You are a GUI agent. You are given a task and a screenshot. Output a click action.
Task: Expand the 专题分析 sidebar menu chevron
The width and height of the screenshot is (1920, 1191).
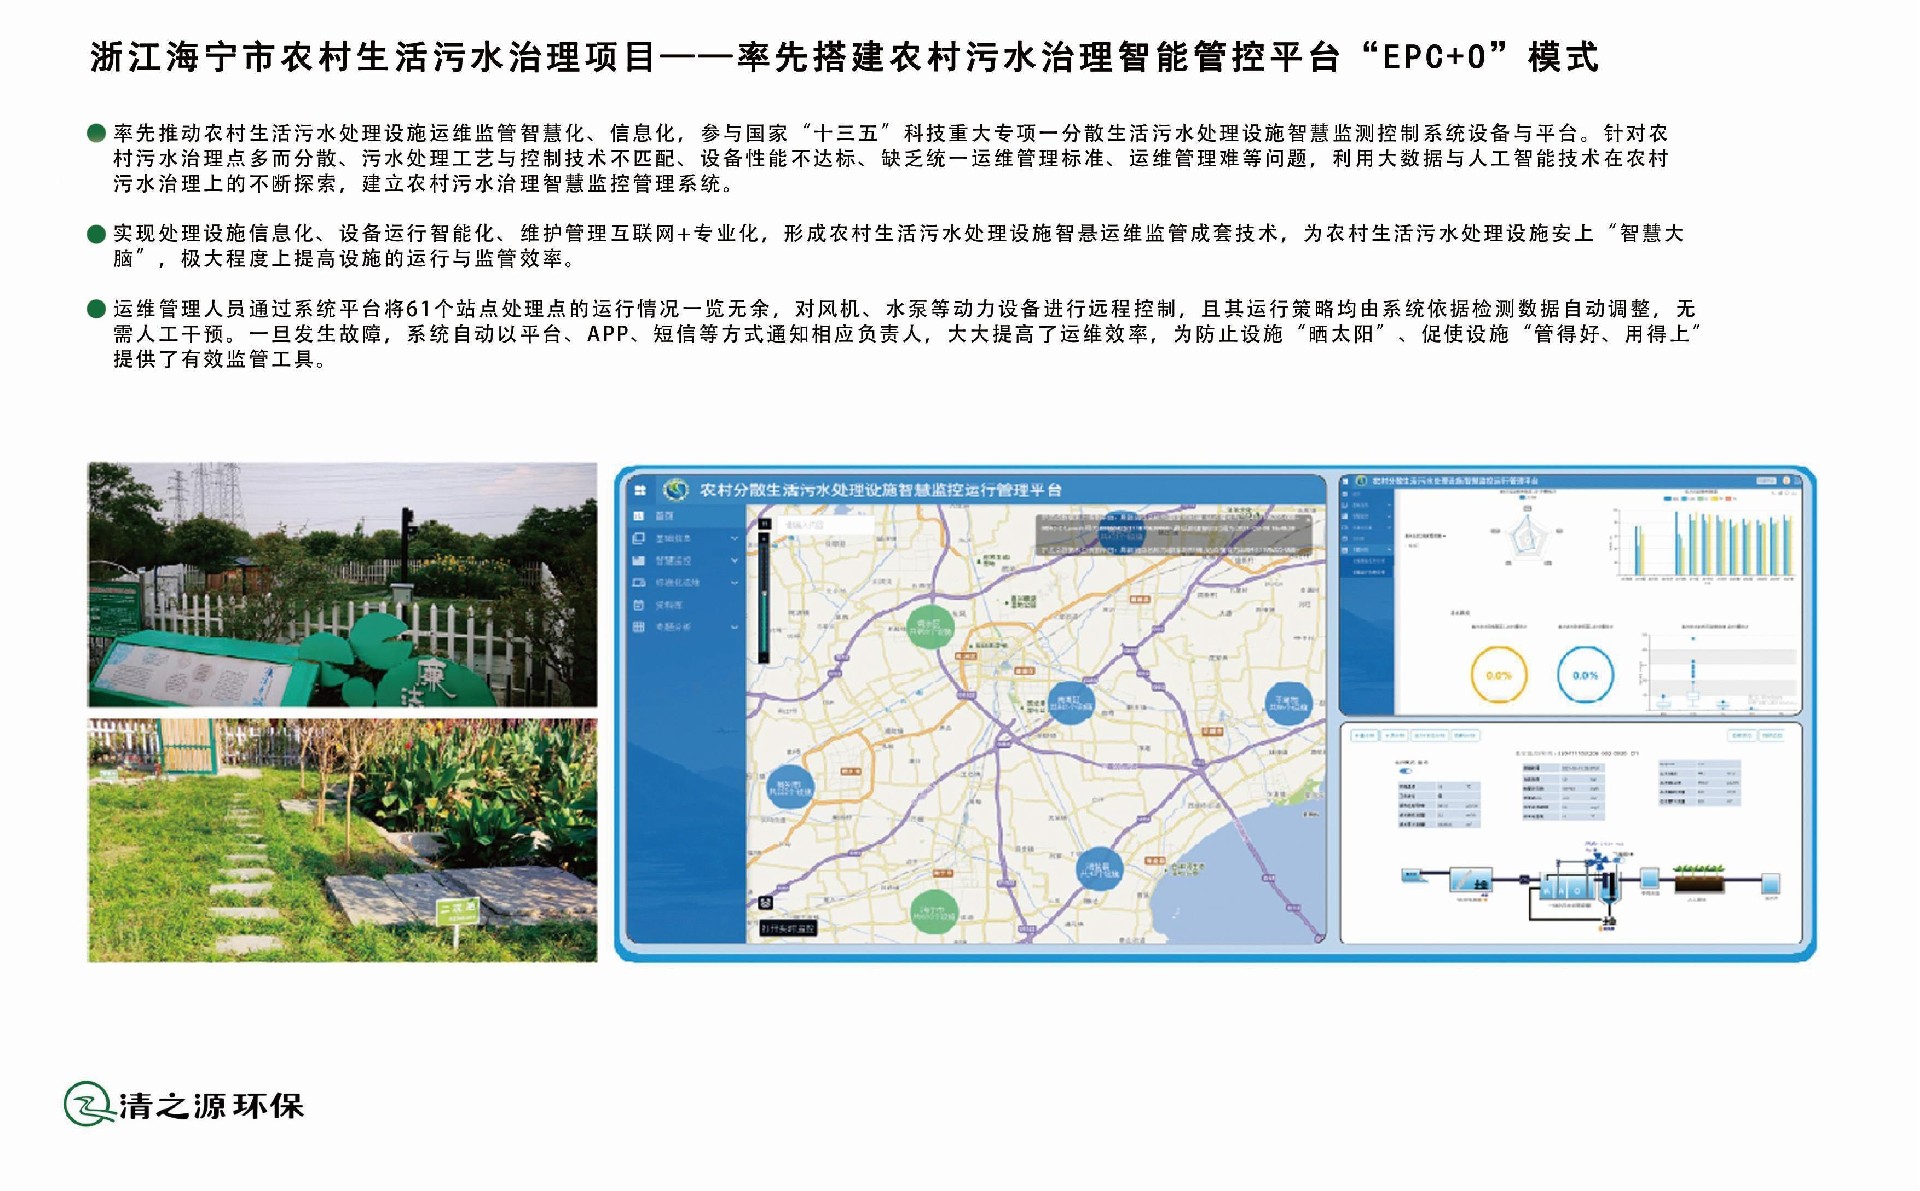coord(735,627)
